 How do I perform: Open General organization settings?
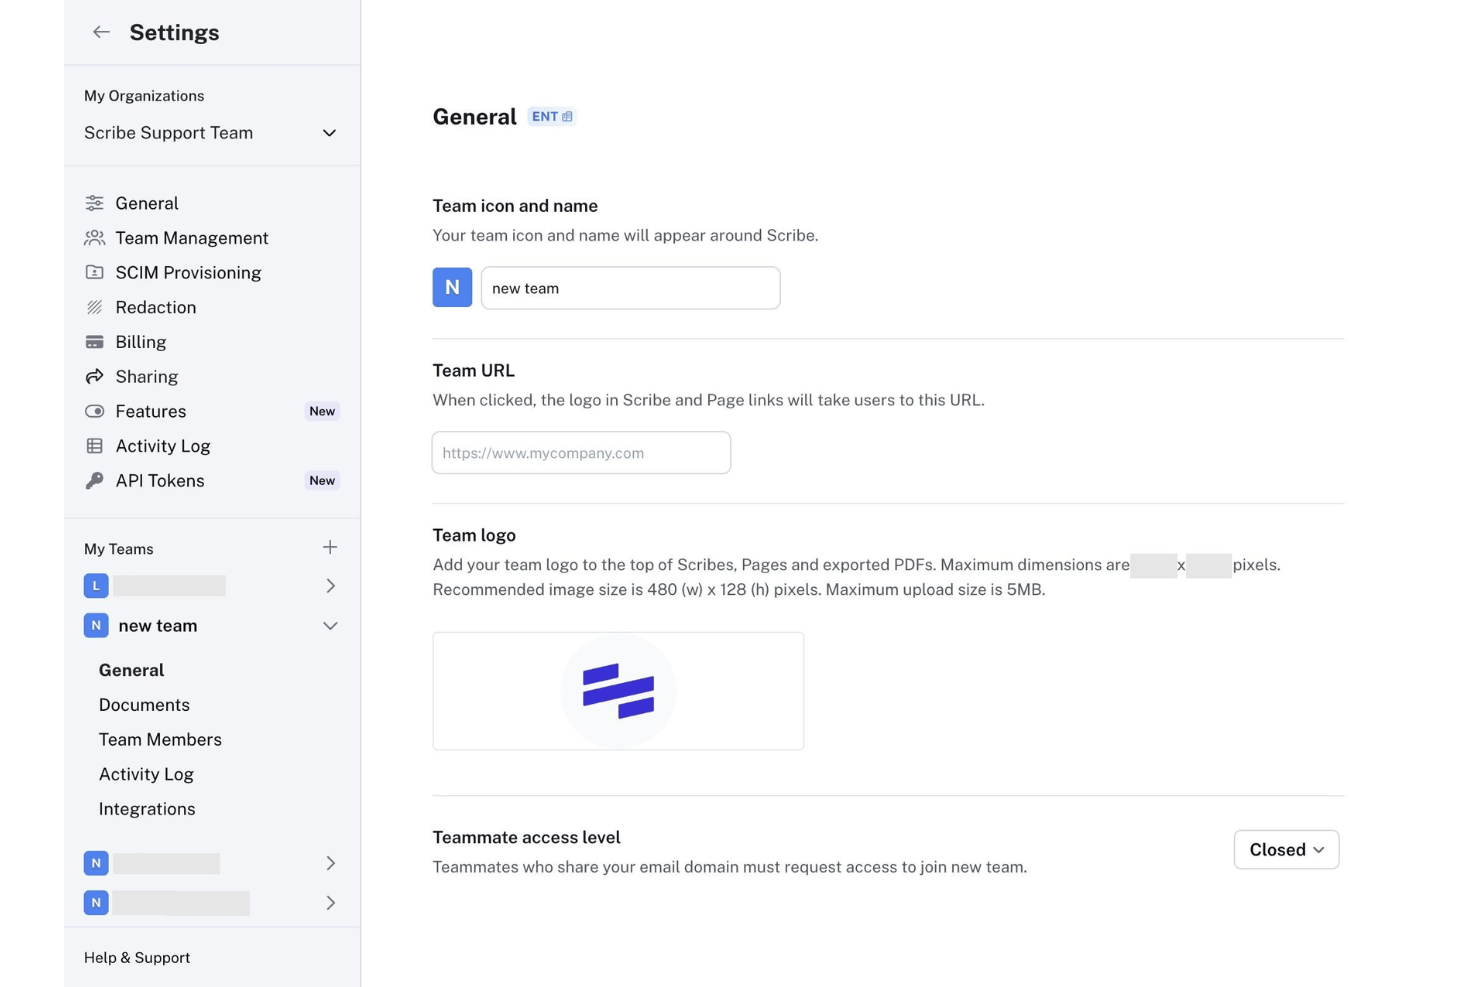(x=147, y=203)
